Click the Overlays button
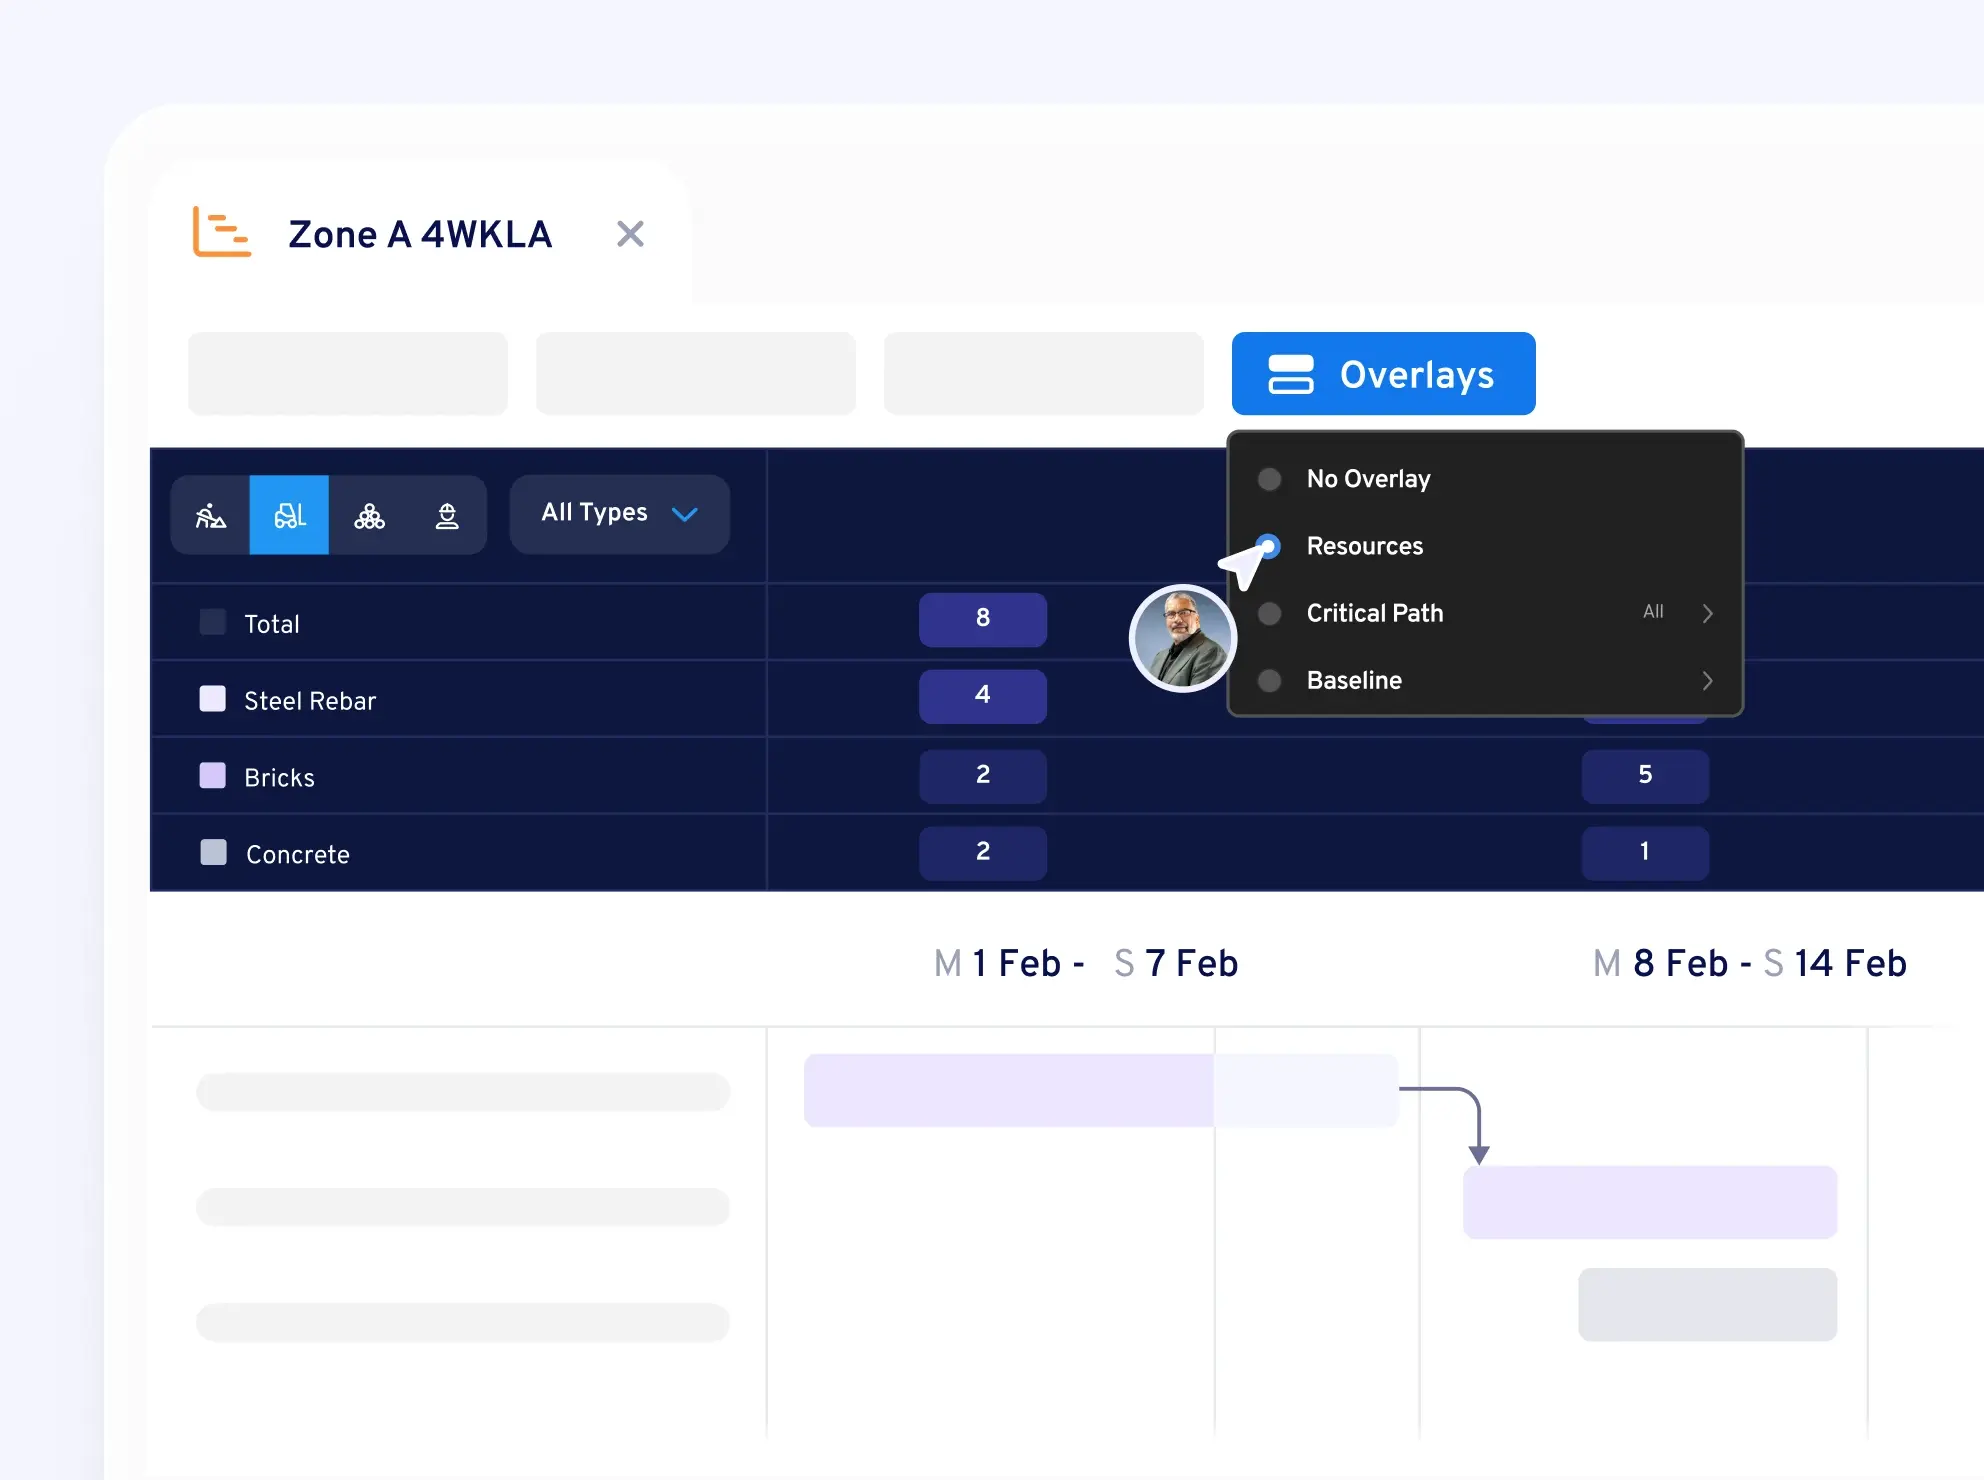The width and height of the screenshot is (1984, 1480). 1383,374
